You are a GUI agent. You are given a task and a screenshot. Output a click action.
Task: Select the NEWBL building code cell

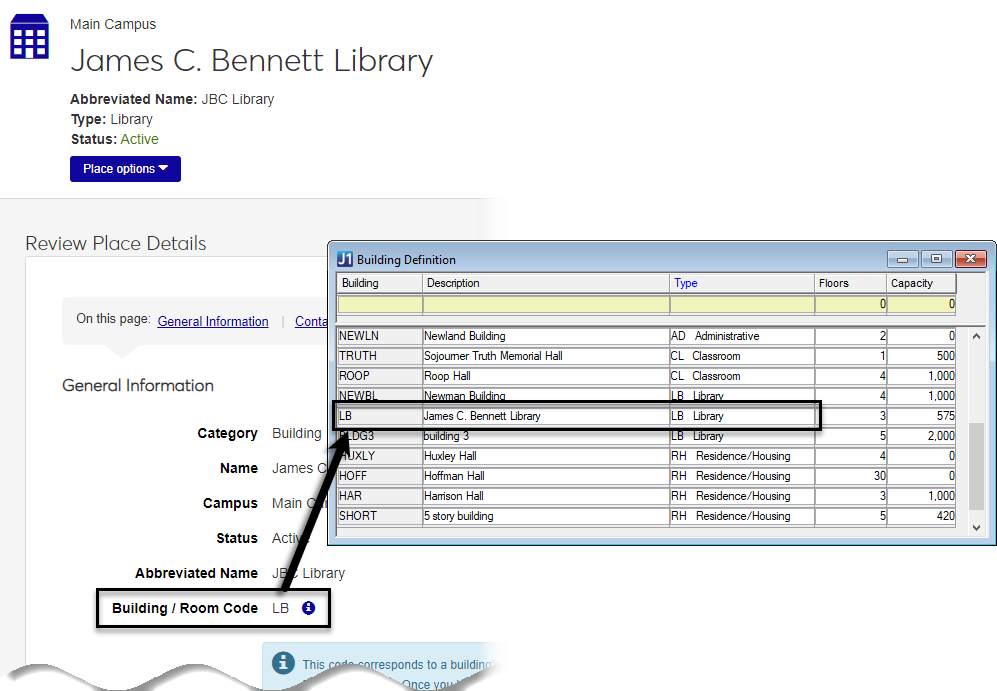(x=380, y=395)
